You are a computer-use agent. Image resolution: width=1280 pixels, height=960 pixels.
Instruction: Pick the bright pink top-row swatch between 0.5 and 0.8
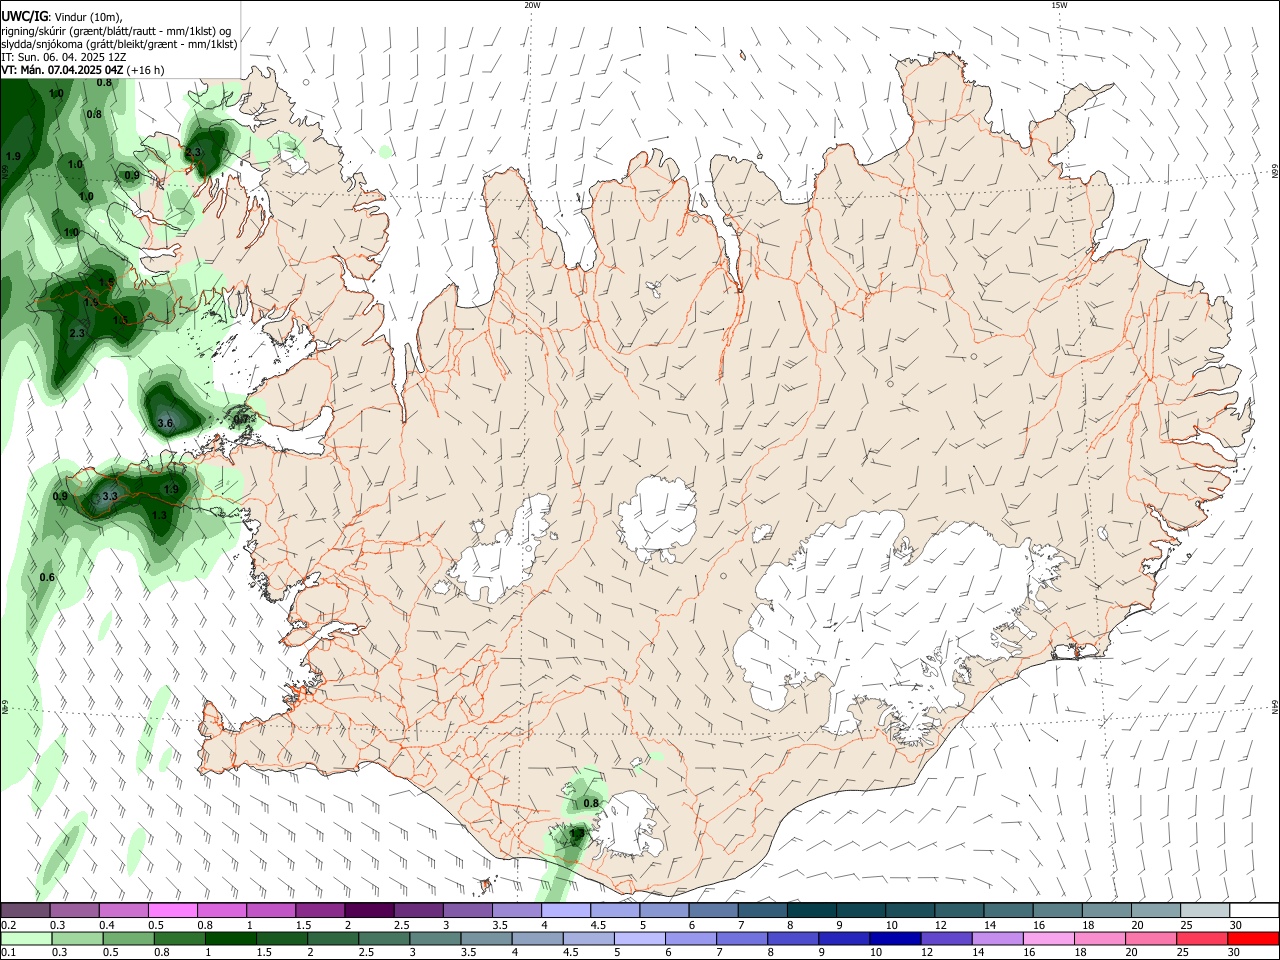pyautogui.click(x=172, y=911)
